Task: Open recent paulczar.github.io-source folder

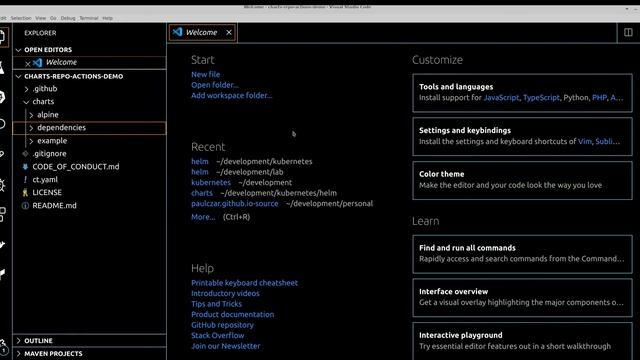Action: click(234, 203)
